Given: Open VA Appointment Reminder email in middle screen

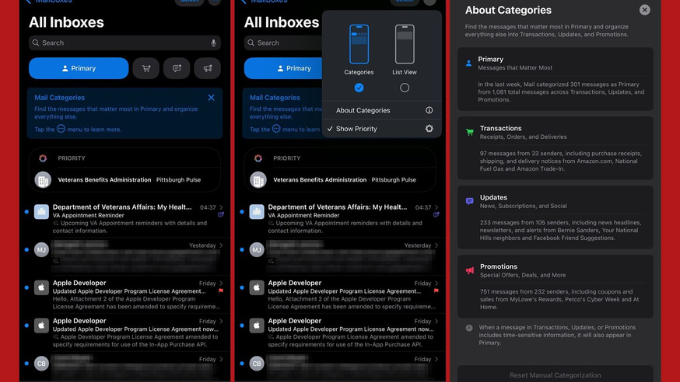Looking at the screenshot, I should click(x=340, y=219).
